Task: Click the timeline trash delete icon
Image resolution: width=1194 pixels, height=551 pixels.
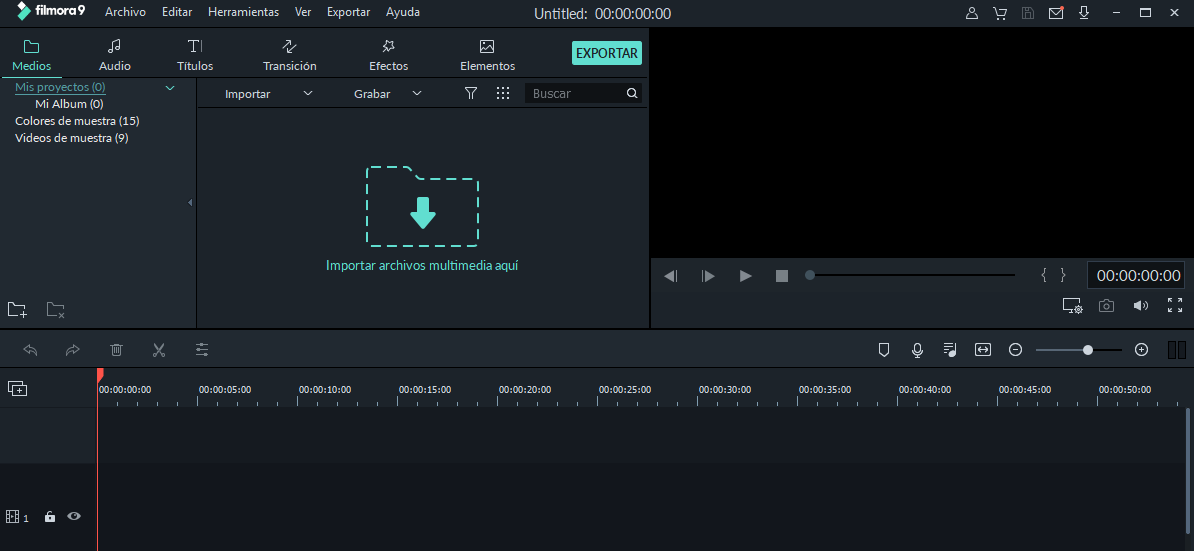Action: coord(117,350)
